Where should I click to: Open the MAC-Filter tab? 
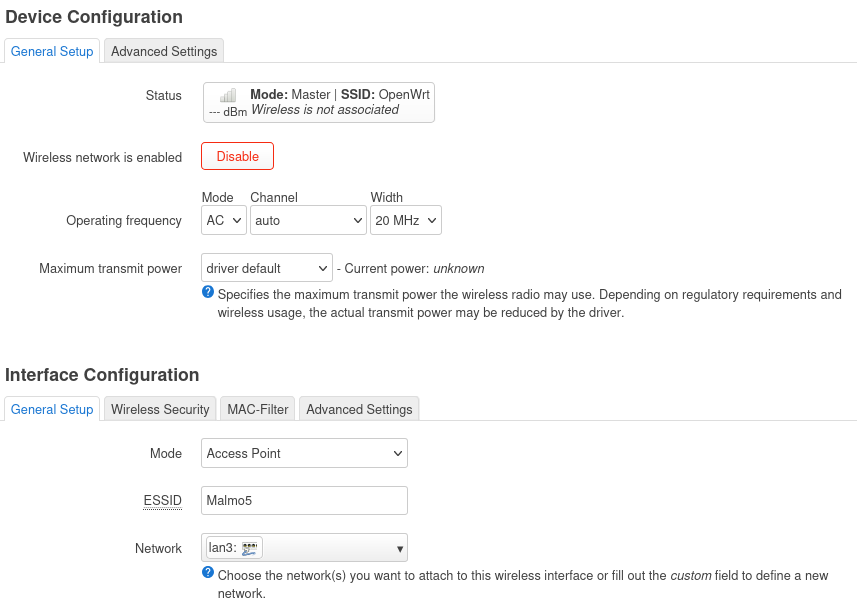[x=258, y=409]
